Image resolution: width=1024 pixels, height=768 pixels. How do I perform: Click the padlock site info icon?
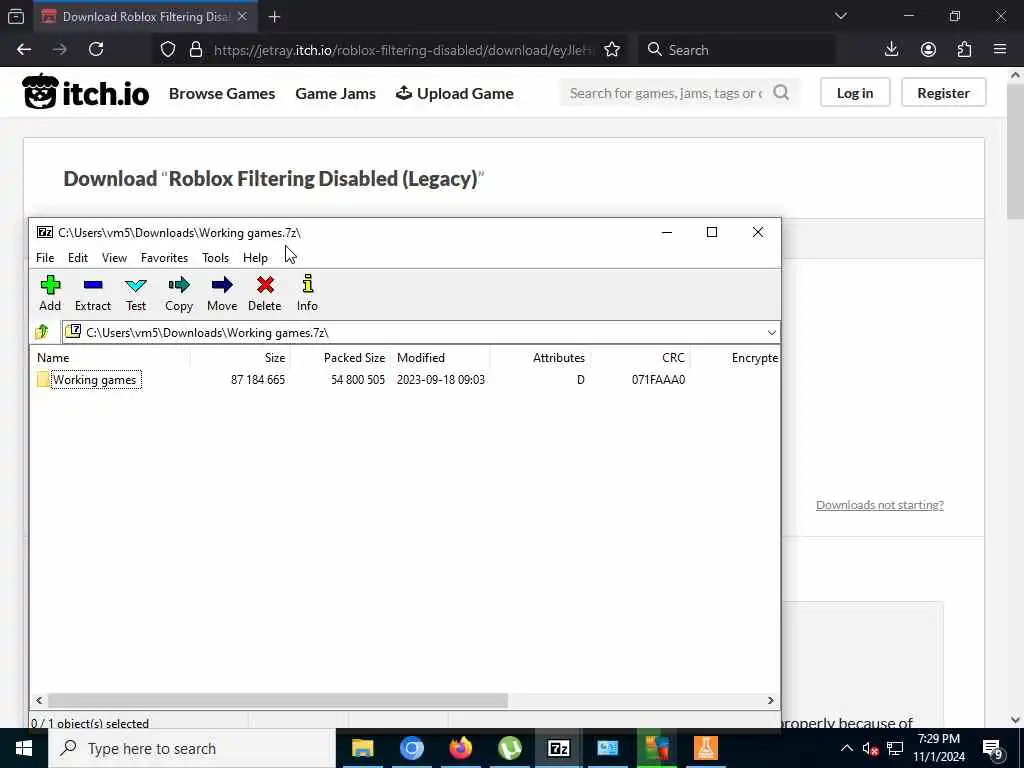[x=196, y=50]
